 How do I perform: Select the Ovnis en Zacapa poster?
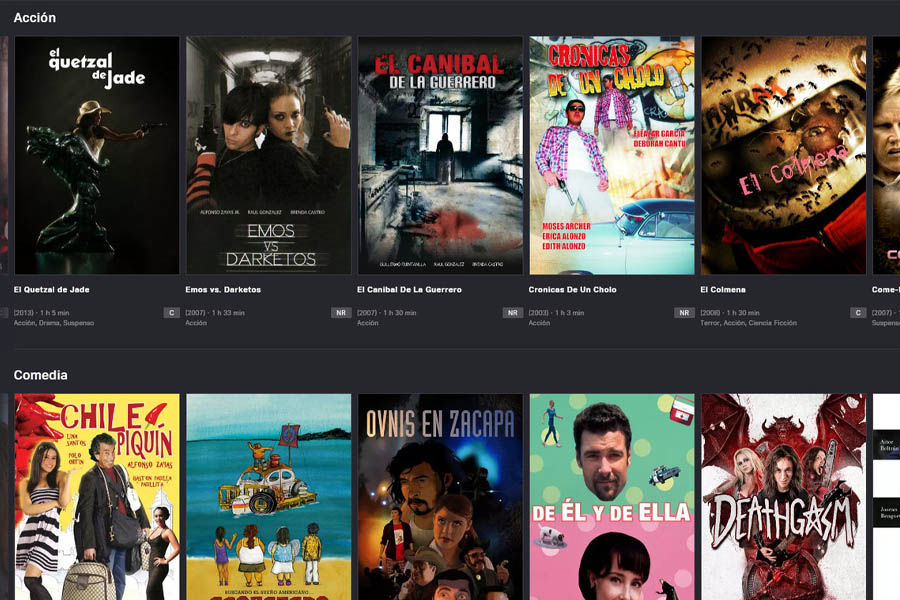[x=440, y=497]
